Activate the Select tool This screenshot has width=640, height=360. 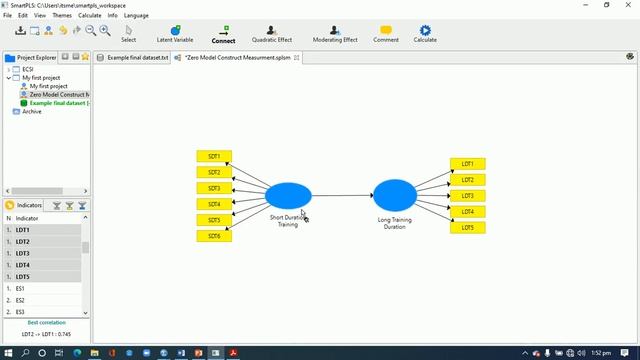128,34
